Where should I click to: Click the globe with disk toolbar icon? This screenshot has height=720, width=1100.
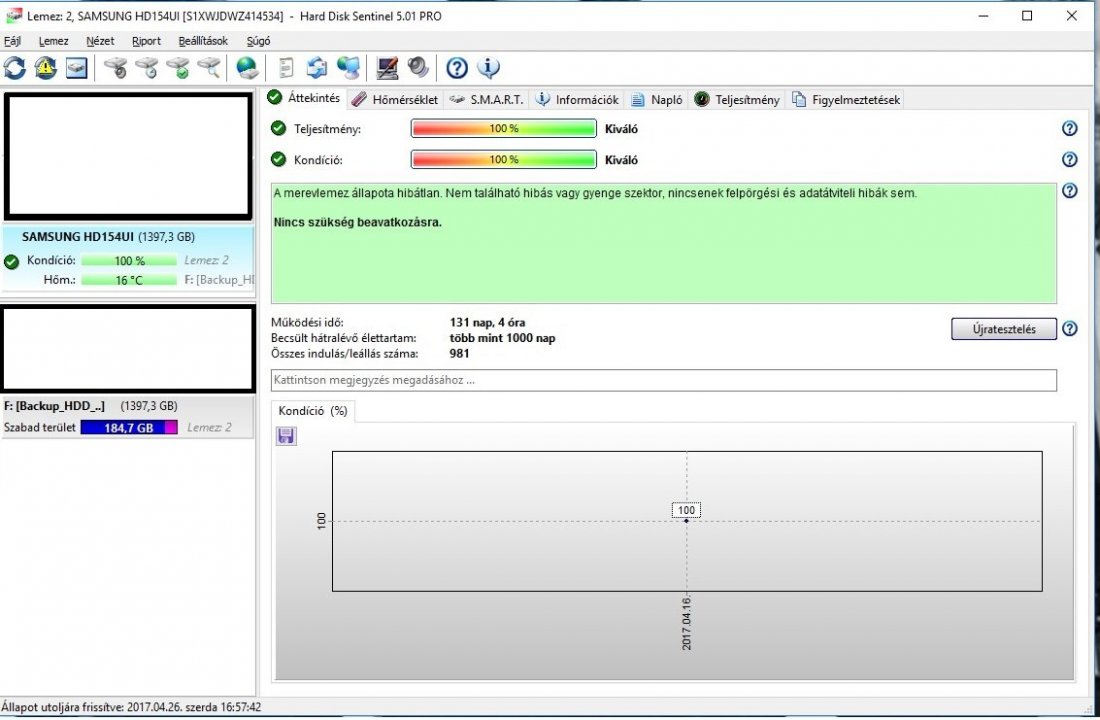247,68
